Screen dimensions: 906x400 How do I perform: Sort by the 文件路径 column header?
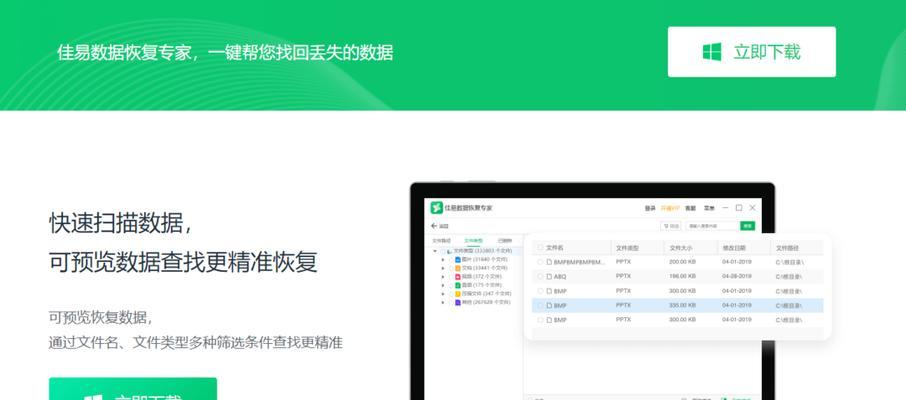click(x=788, y=248)
